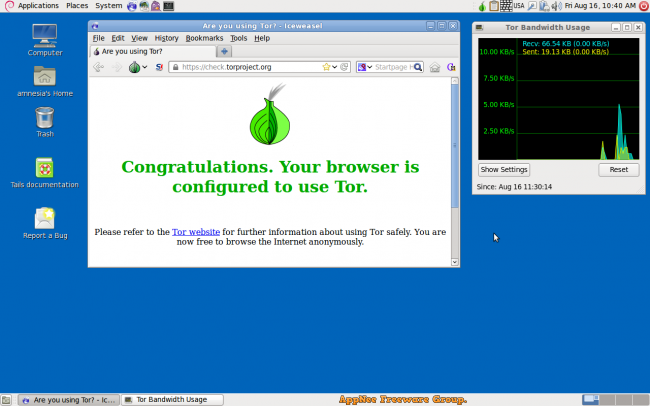Click the USA keyboard layout indicator

point(519,6)
